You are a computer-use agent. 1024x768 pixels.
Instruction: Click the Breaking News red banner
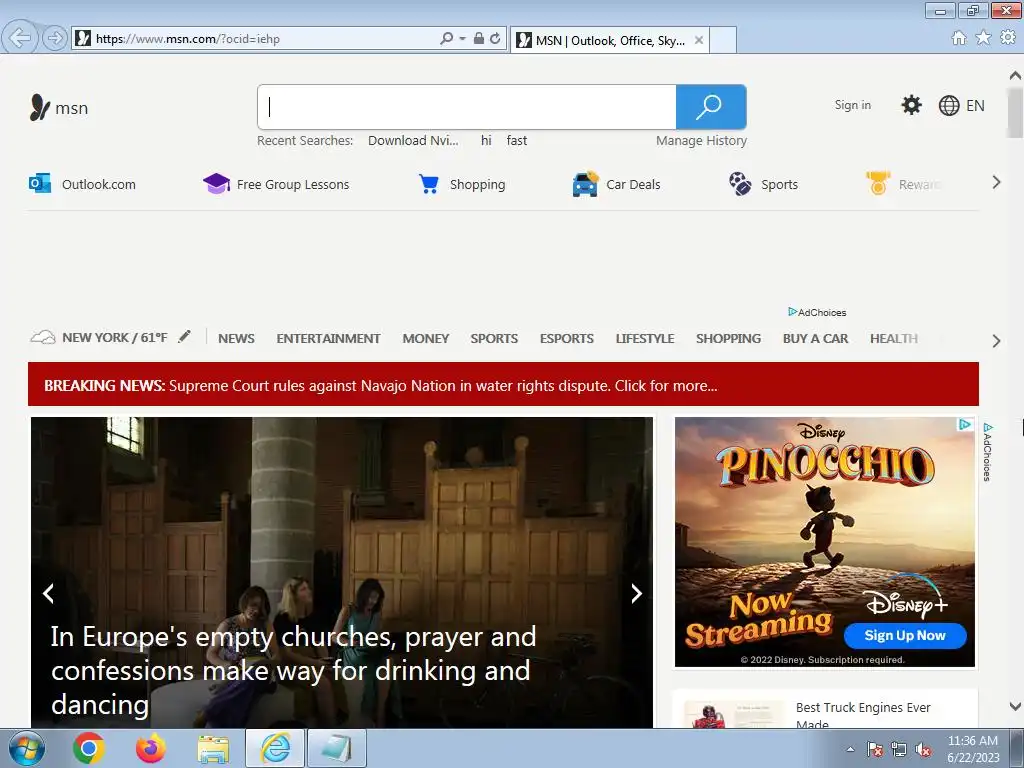(504, 384)
